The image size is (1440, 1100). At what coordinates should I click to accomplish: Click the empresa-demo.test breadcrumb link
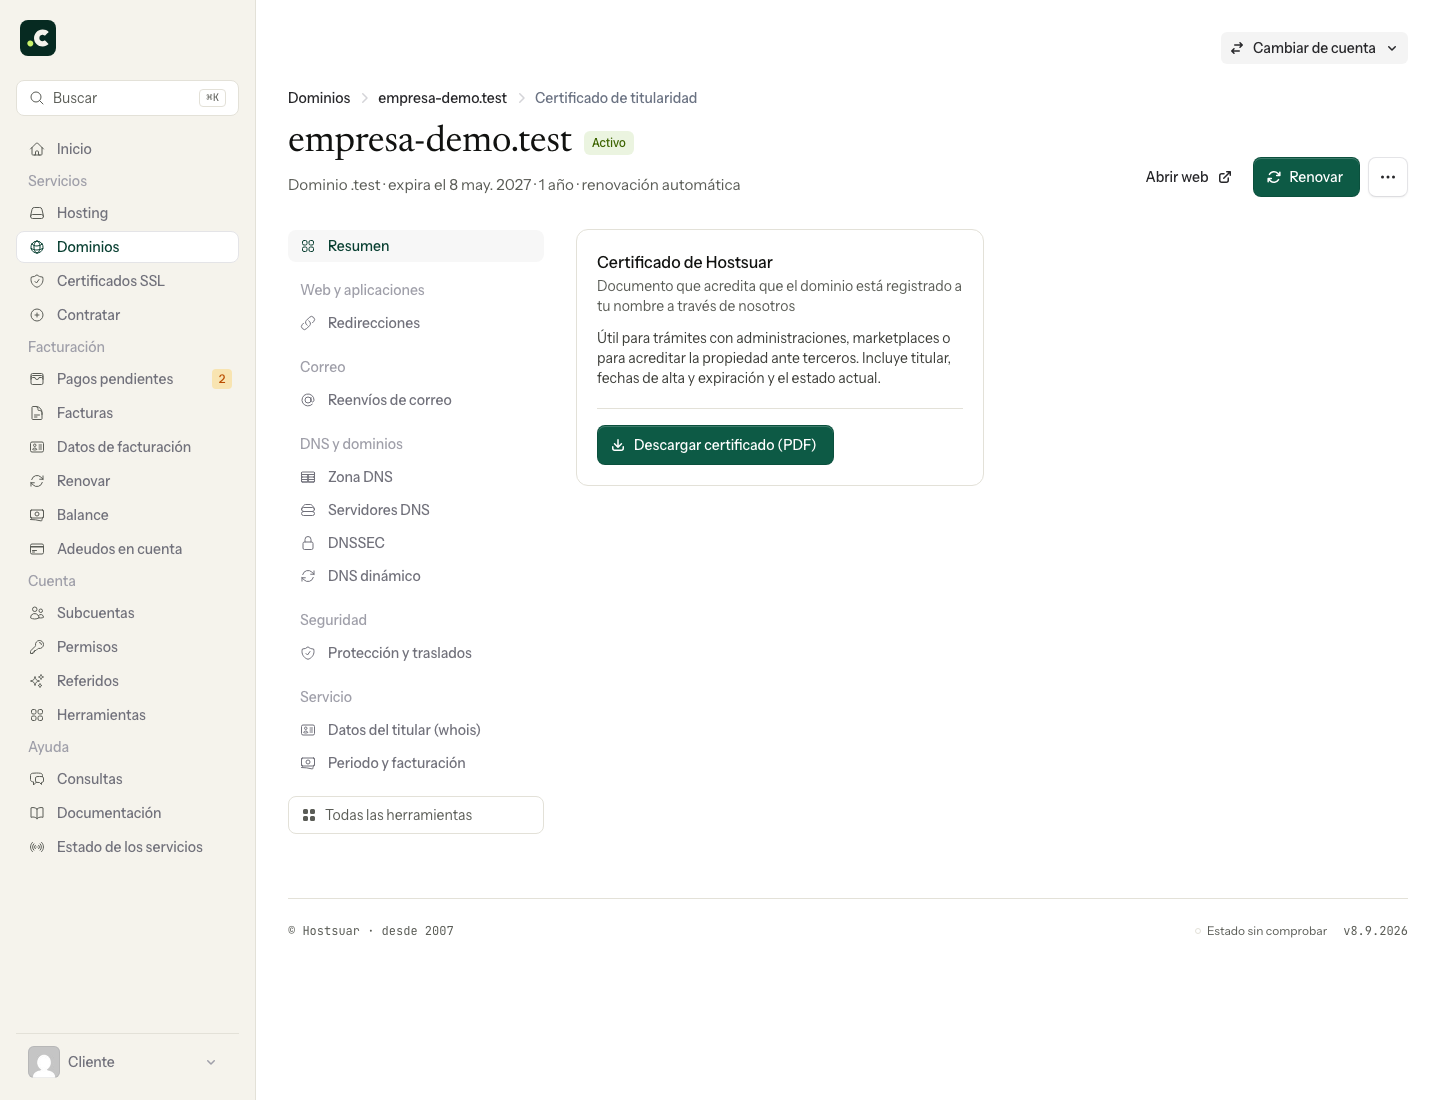442,98
